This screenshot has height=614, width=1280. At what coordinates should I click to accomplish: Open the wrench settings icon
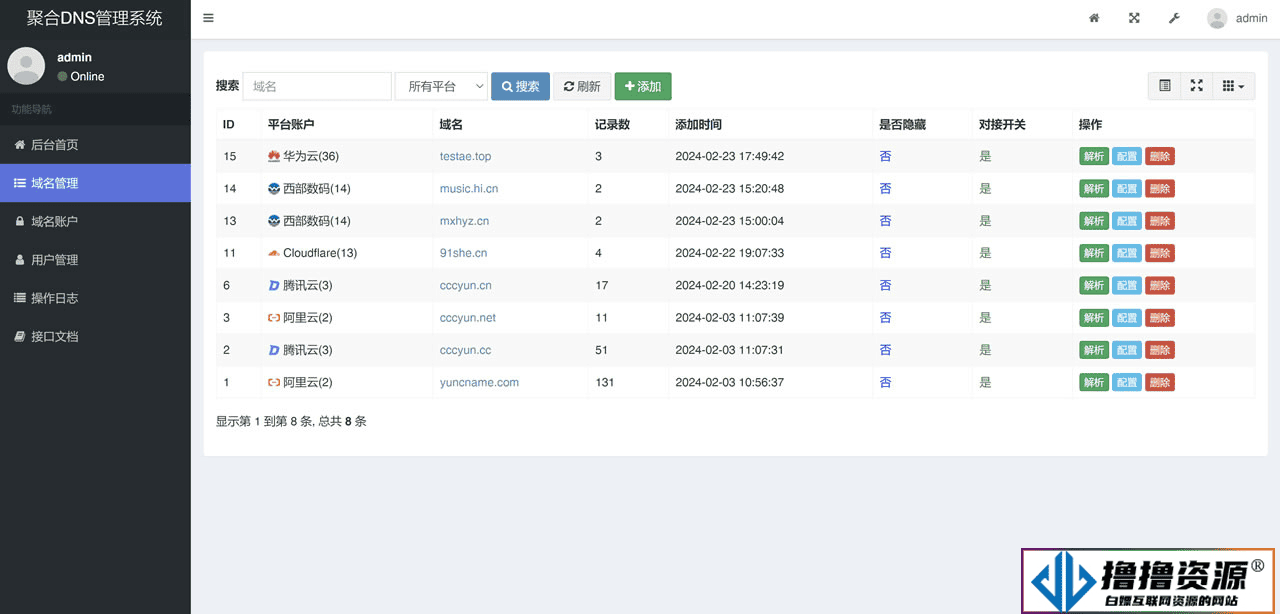point(1174,18)
